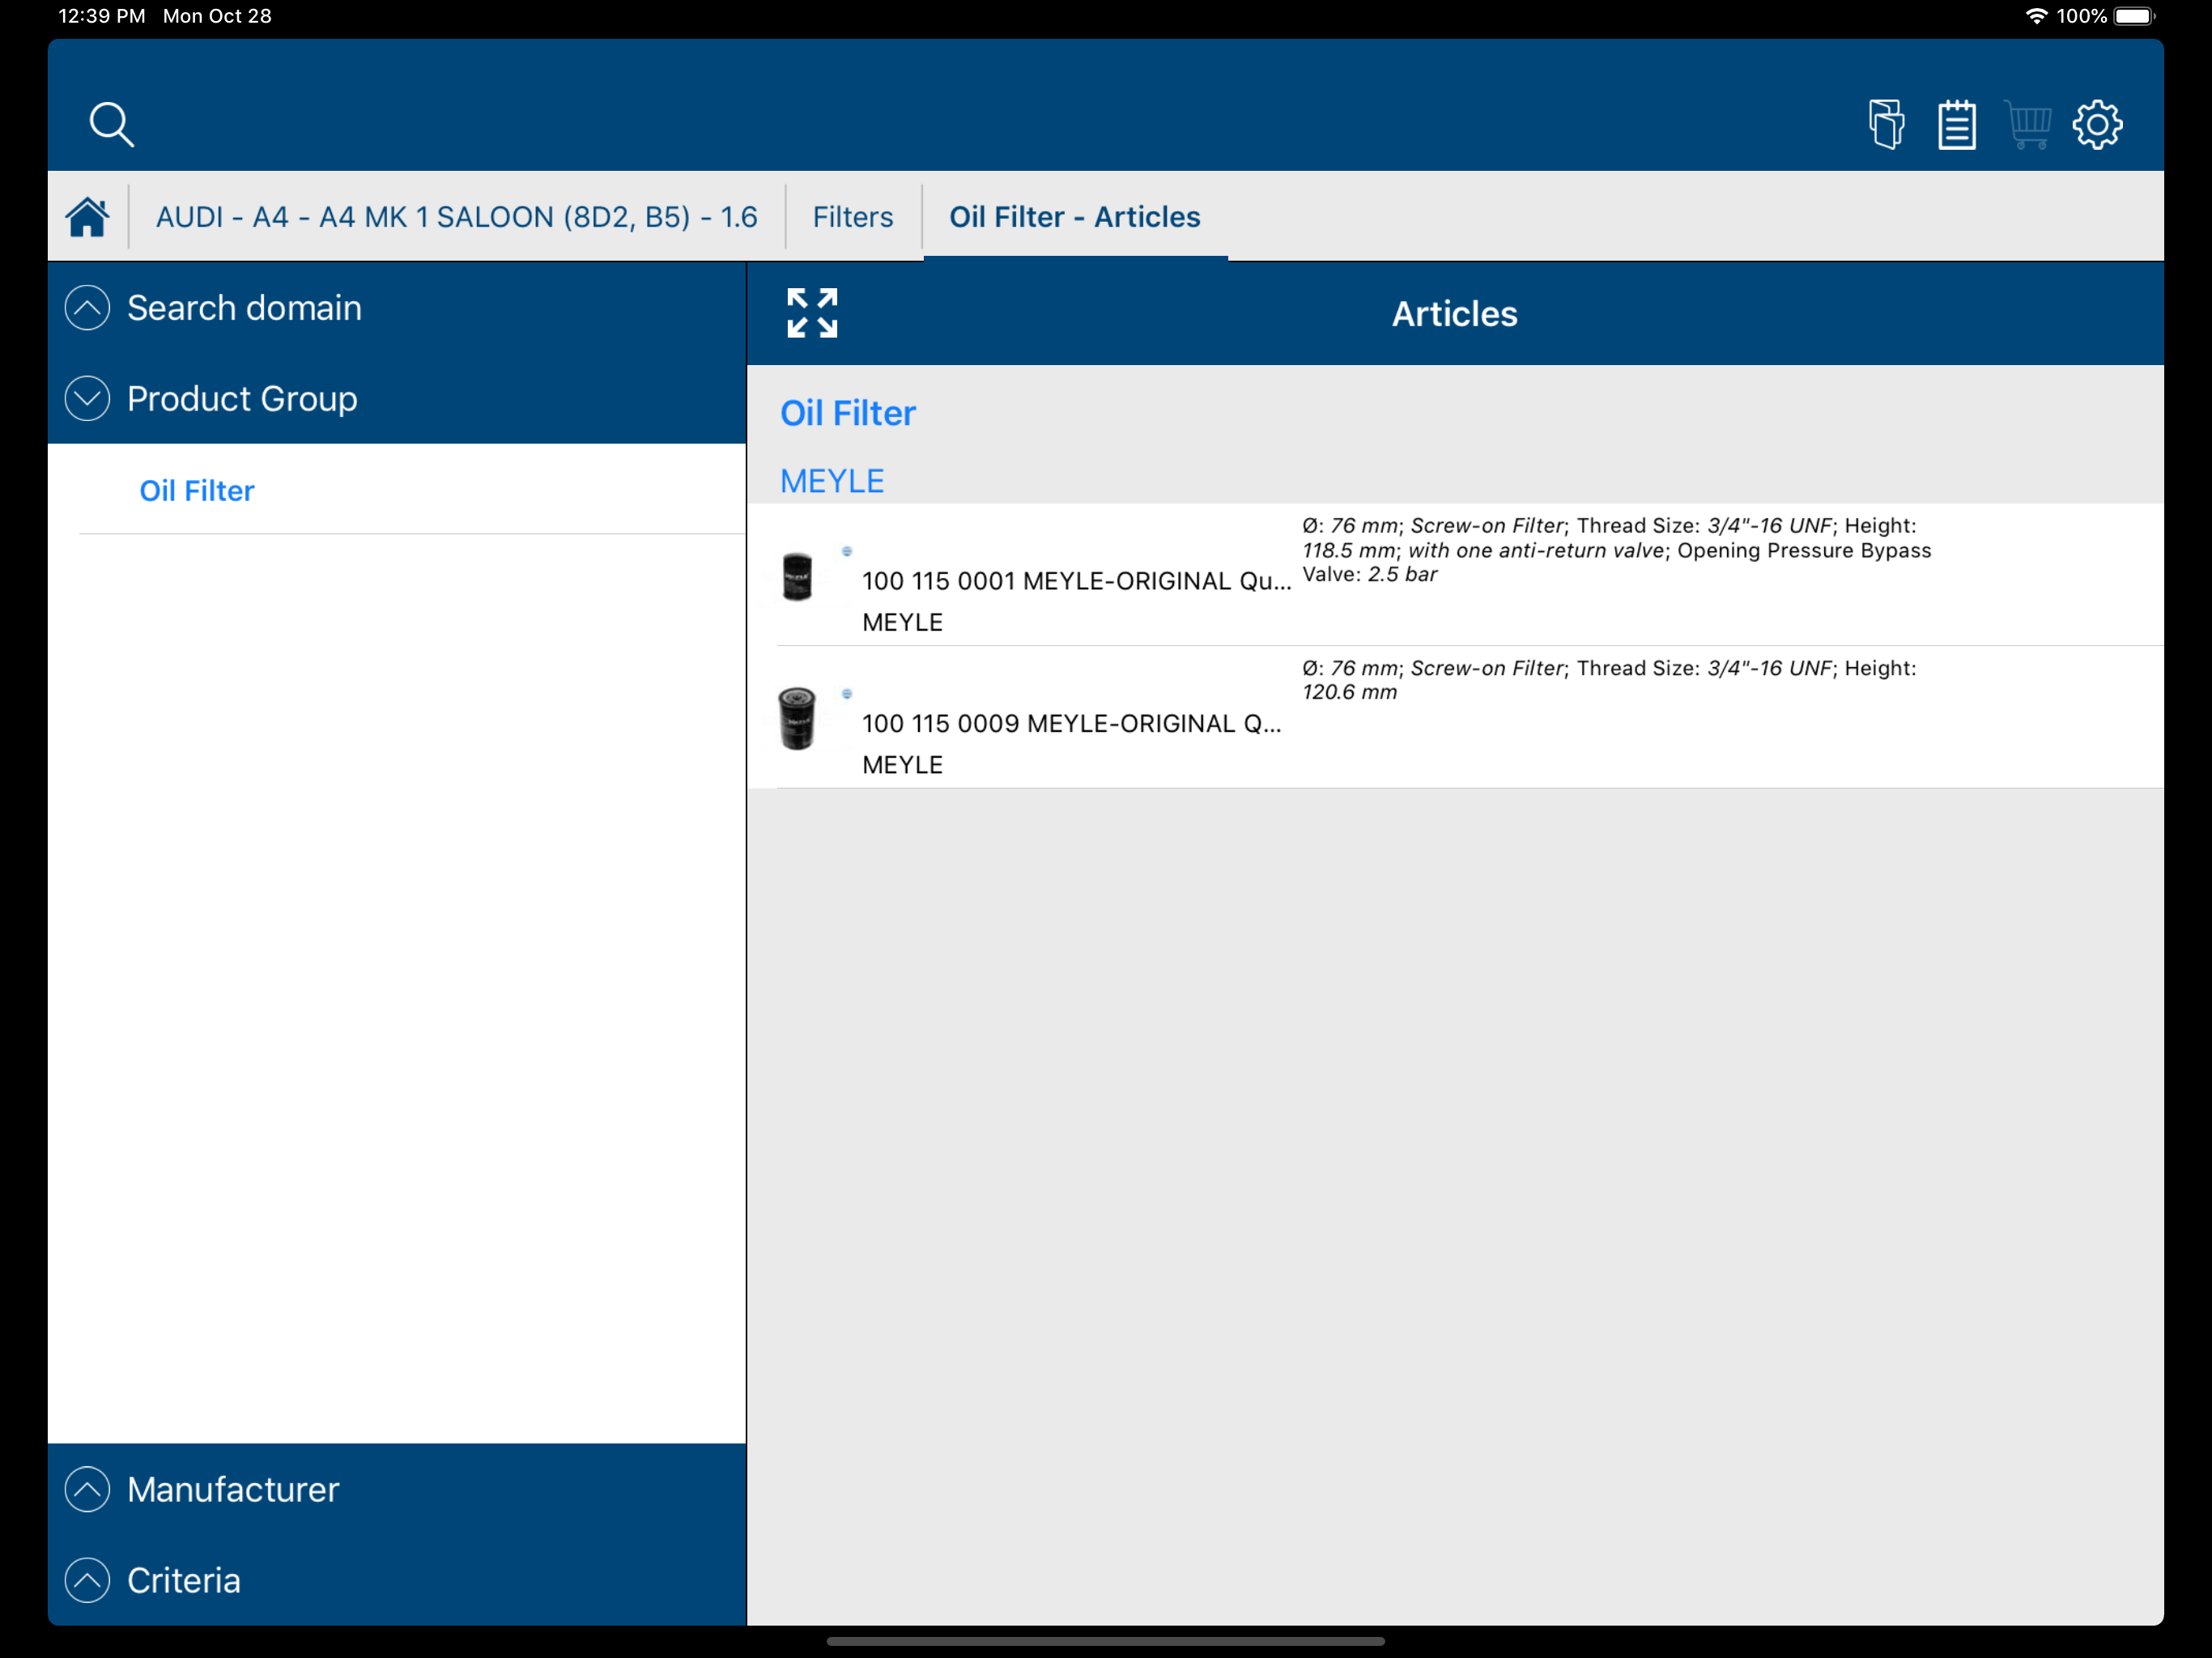The image size is (2212, 1658).
Task: Switch to the Filters breadcrumb tab
Action: click(852, 217)
